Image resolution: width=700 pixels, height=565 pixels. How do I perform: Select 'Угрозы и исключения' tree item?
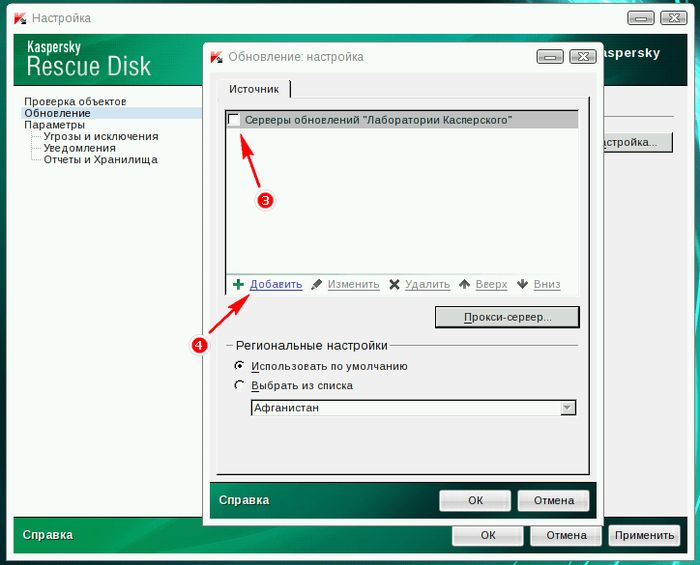[x=101, y=136]
